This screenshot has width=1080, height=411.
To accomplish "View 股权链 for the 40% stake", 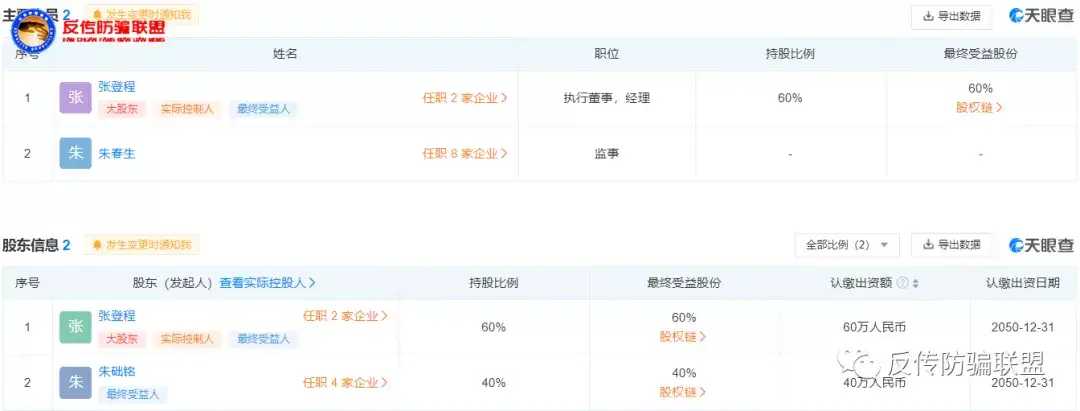I will (x=683, y=392).
